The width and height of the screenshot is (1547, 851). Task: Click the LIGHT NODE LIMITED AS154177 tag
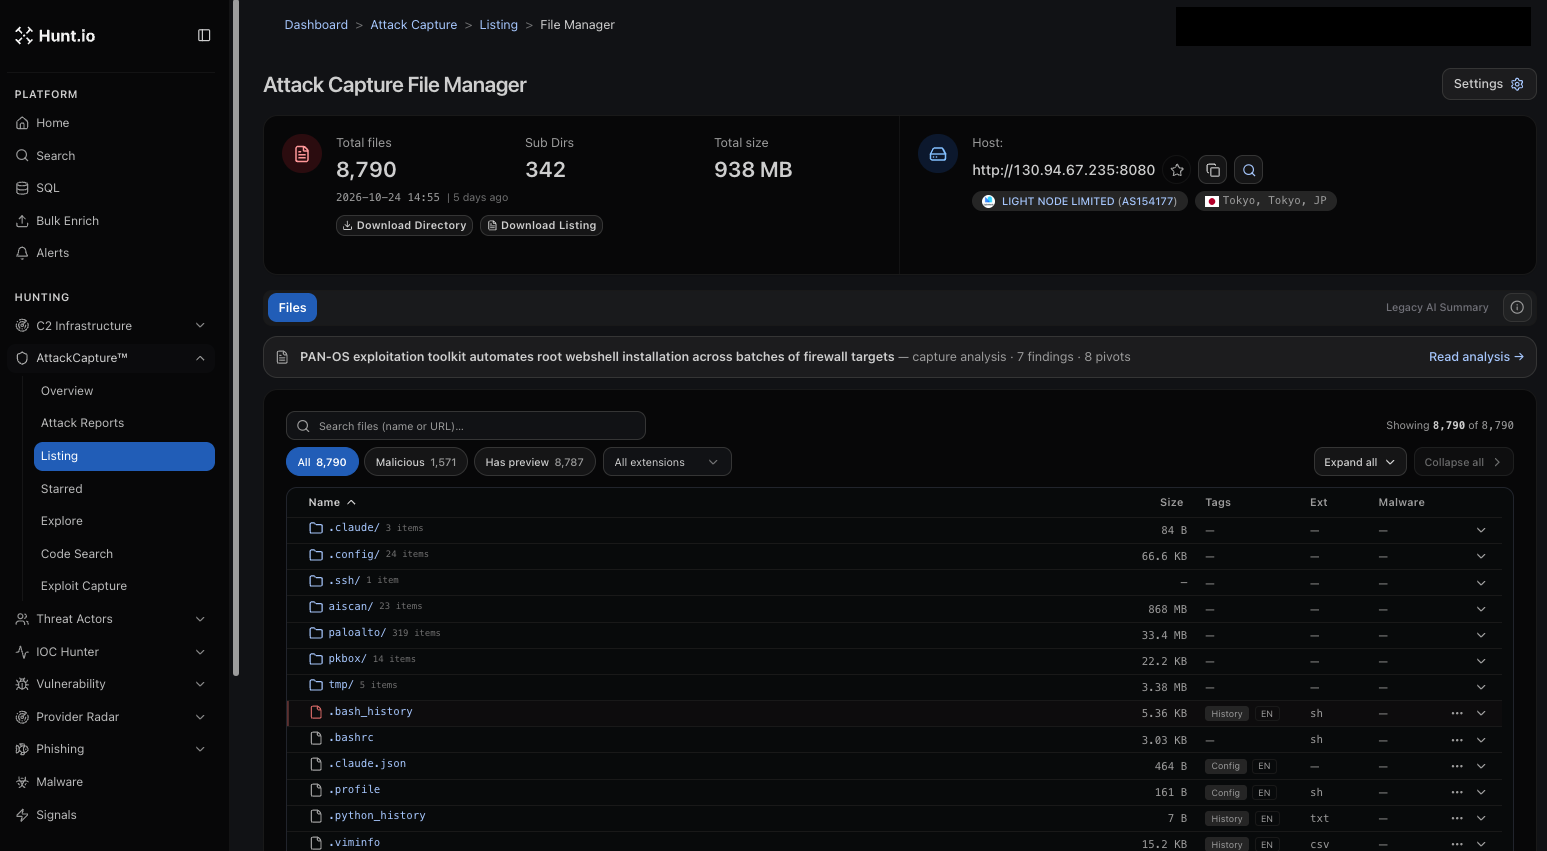(1080, 201)
